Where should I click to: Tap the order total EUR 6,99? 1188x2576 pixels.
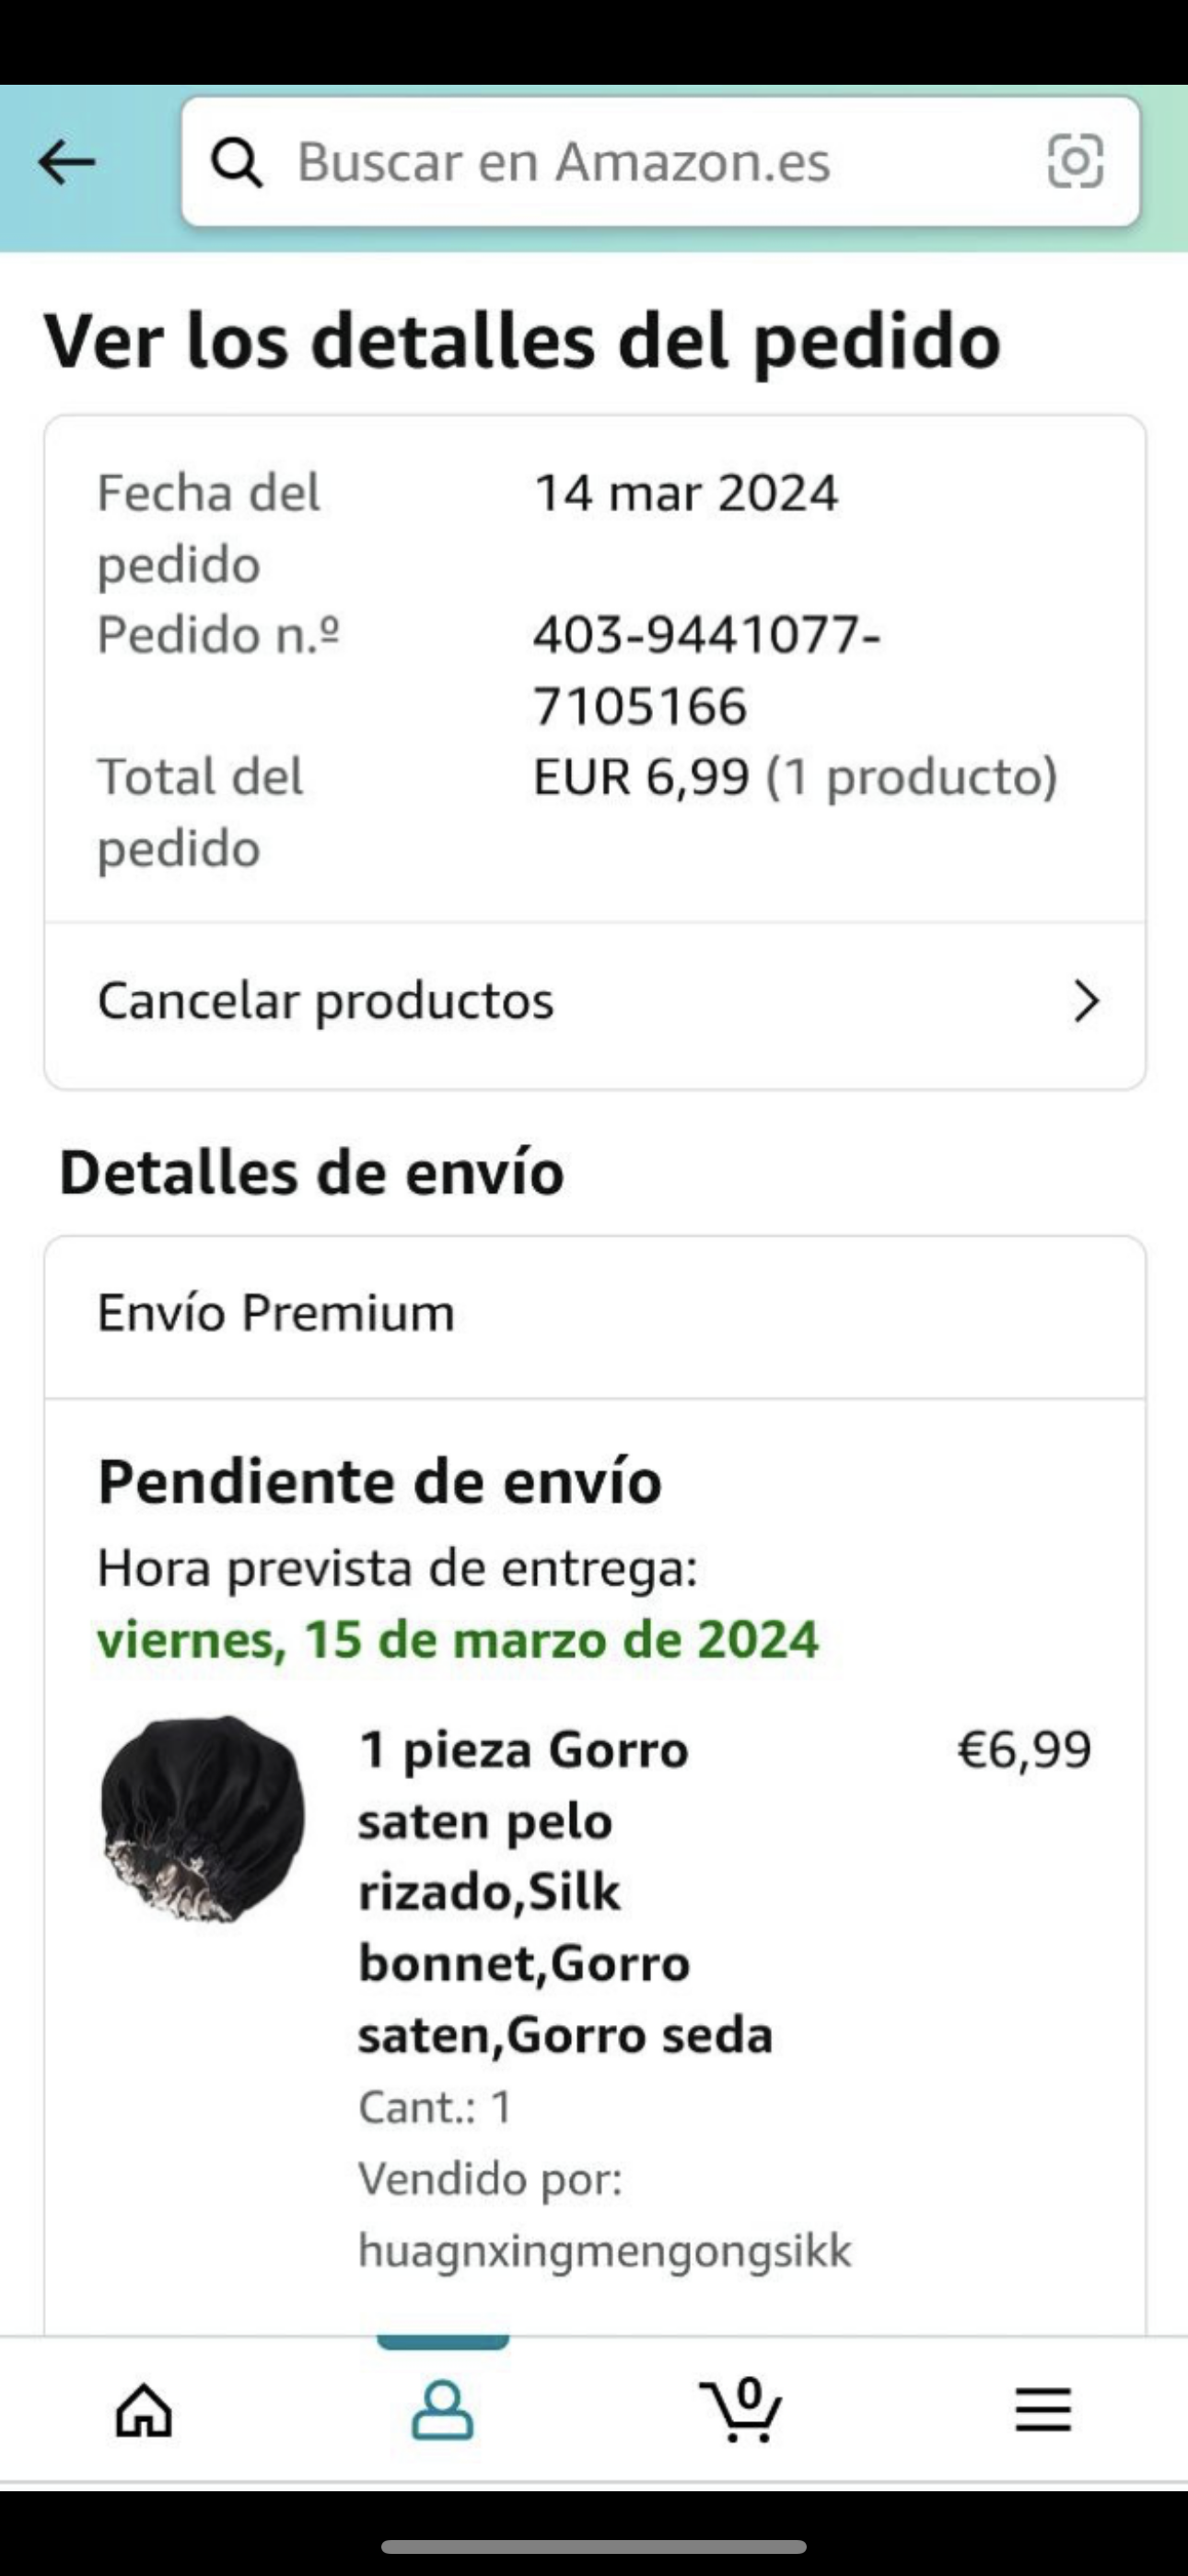click(x=641, y=777)
